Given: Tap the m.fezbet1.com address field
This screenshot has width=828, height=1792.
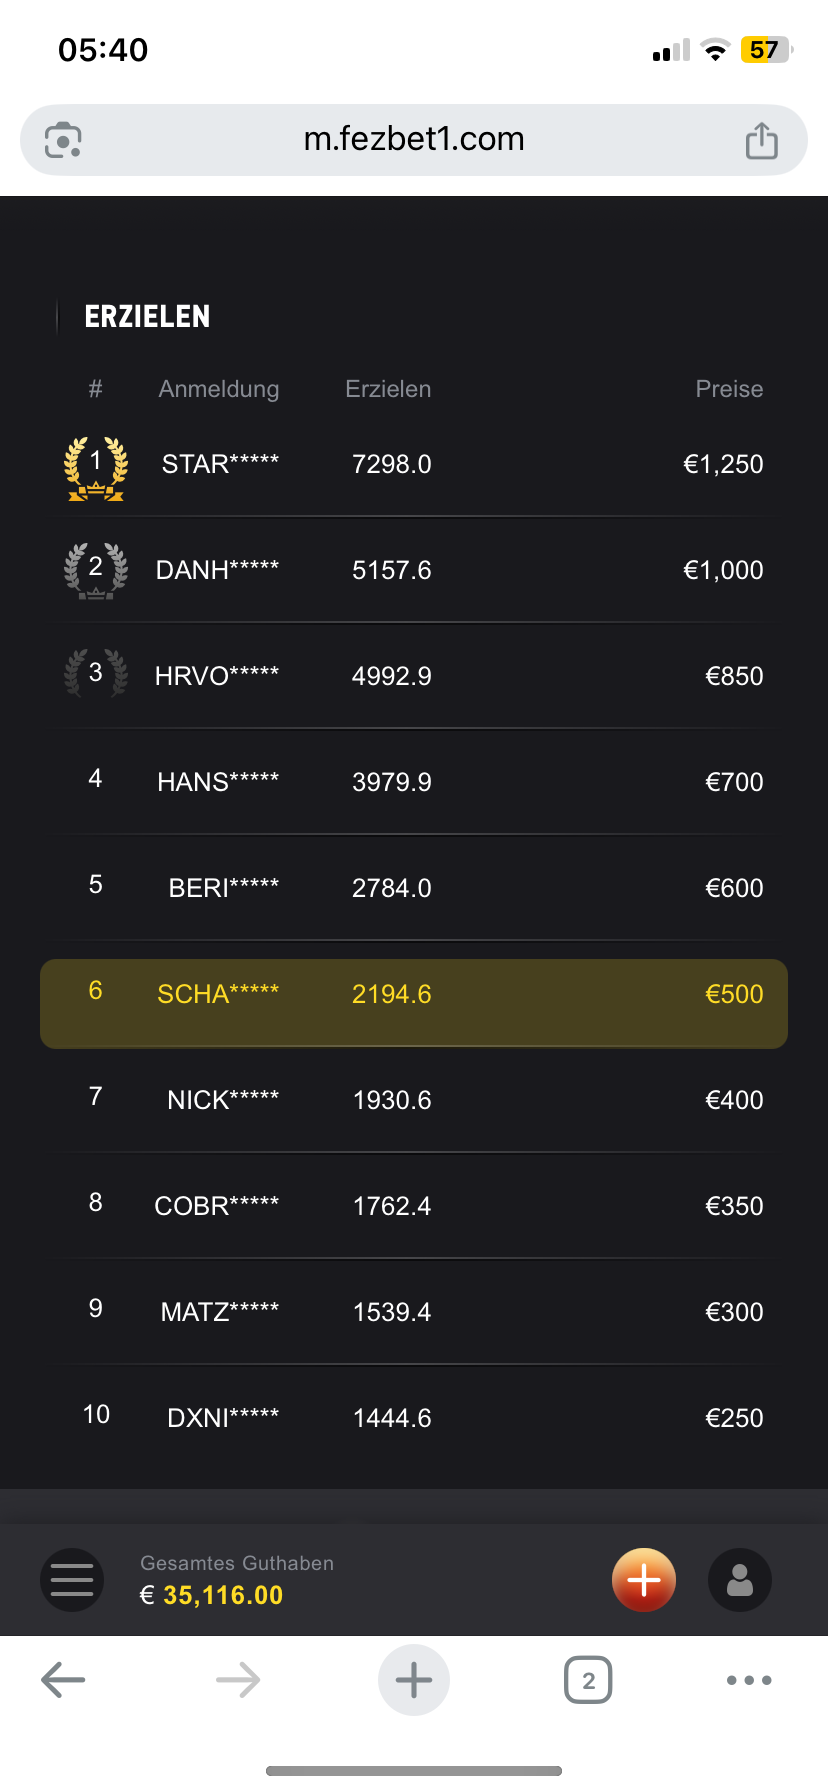Looking at the screenshot, I should (x=414, y=139).
